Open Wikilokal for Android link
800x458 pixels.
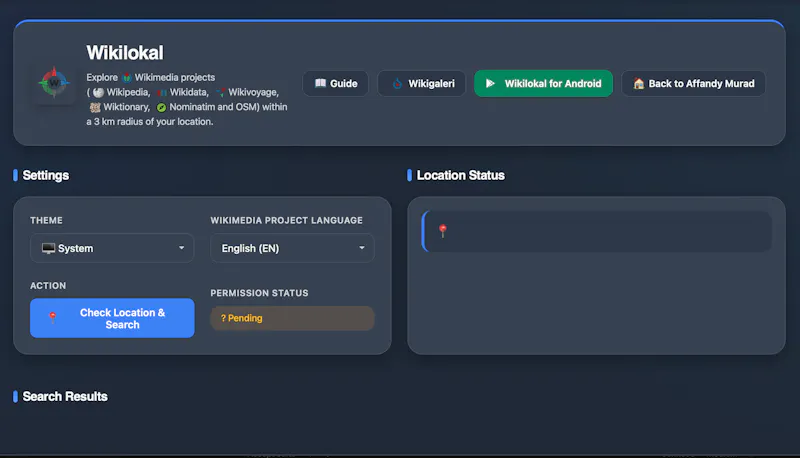(543, 84)
